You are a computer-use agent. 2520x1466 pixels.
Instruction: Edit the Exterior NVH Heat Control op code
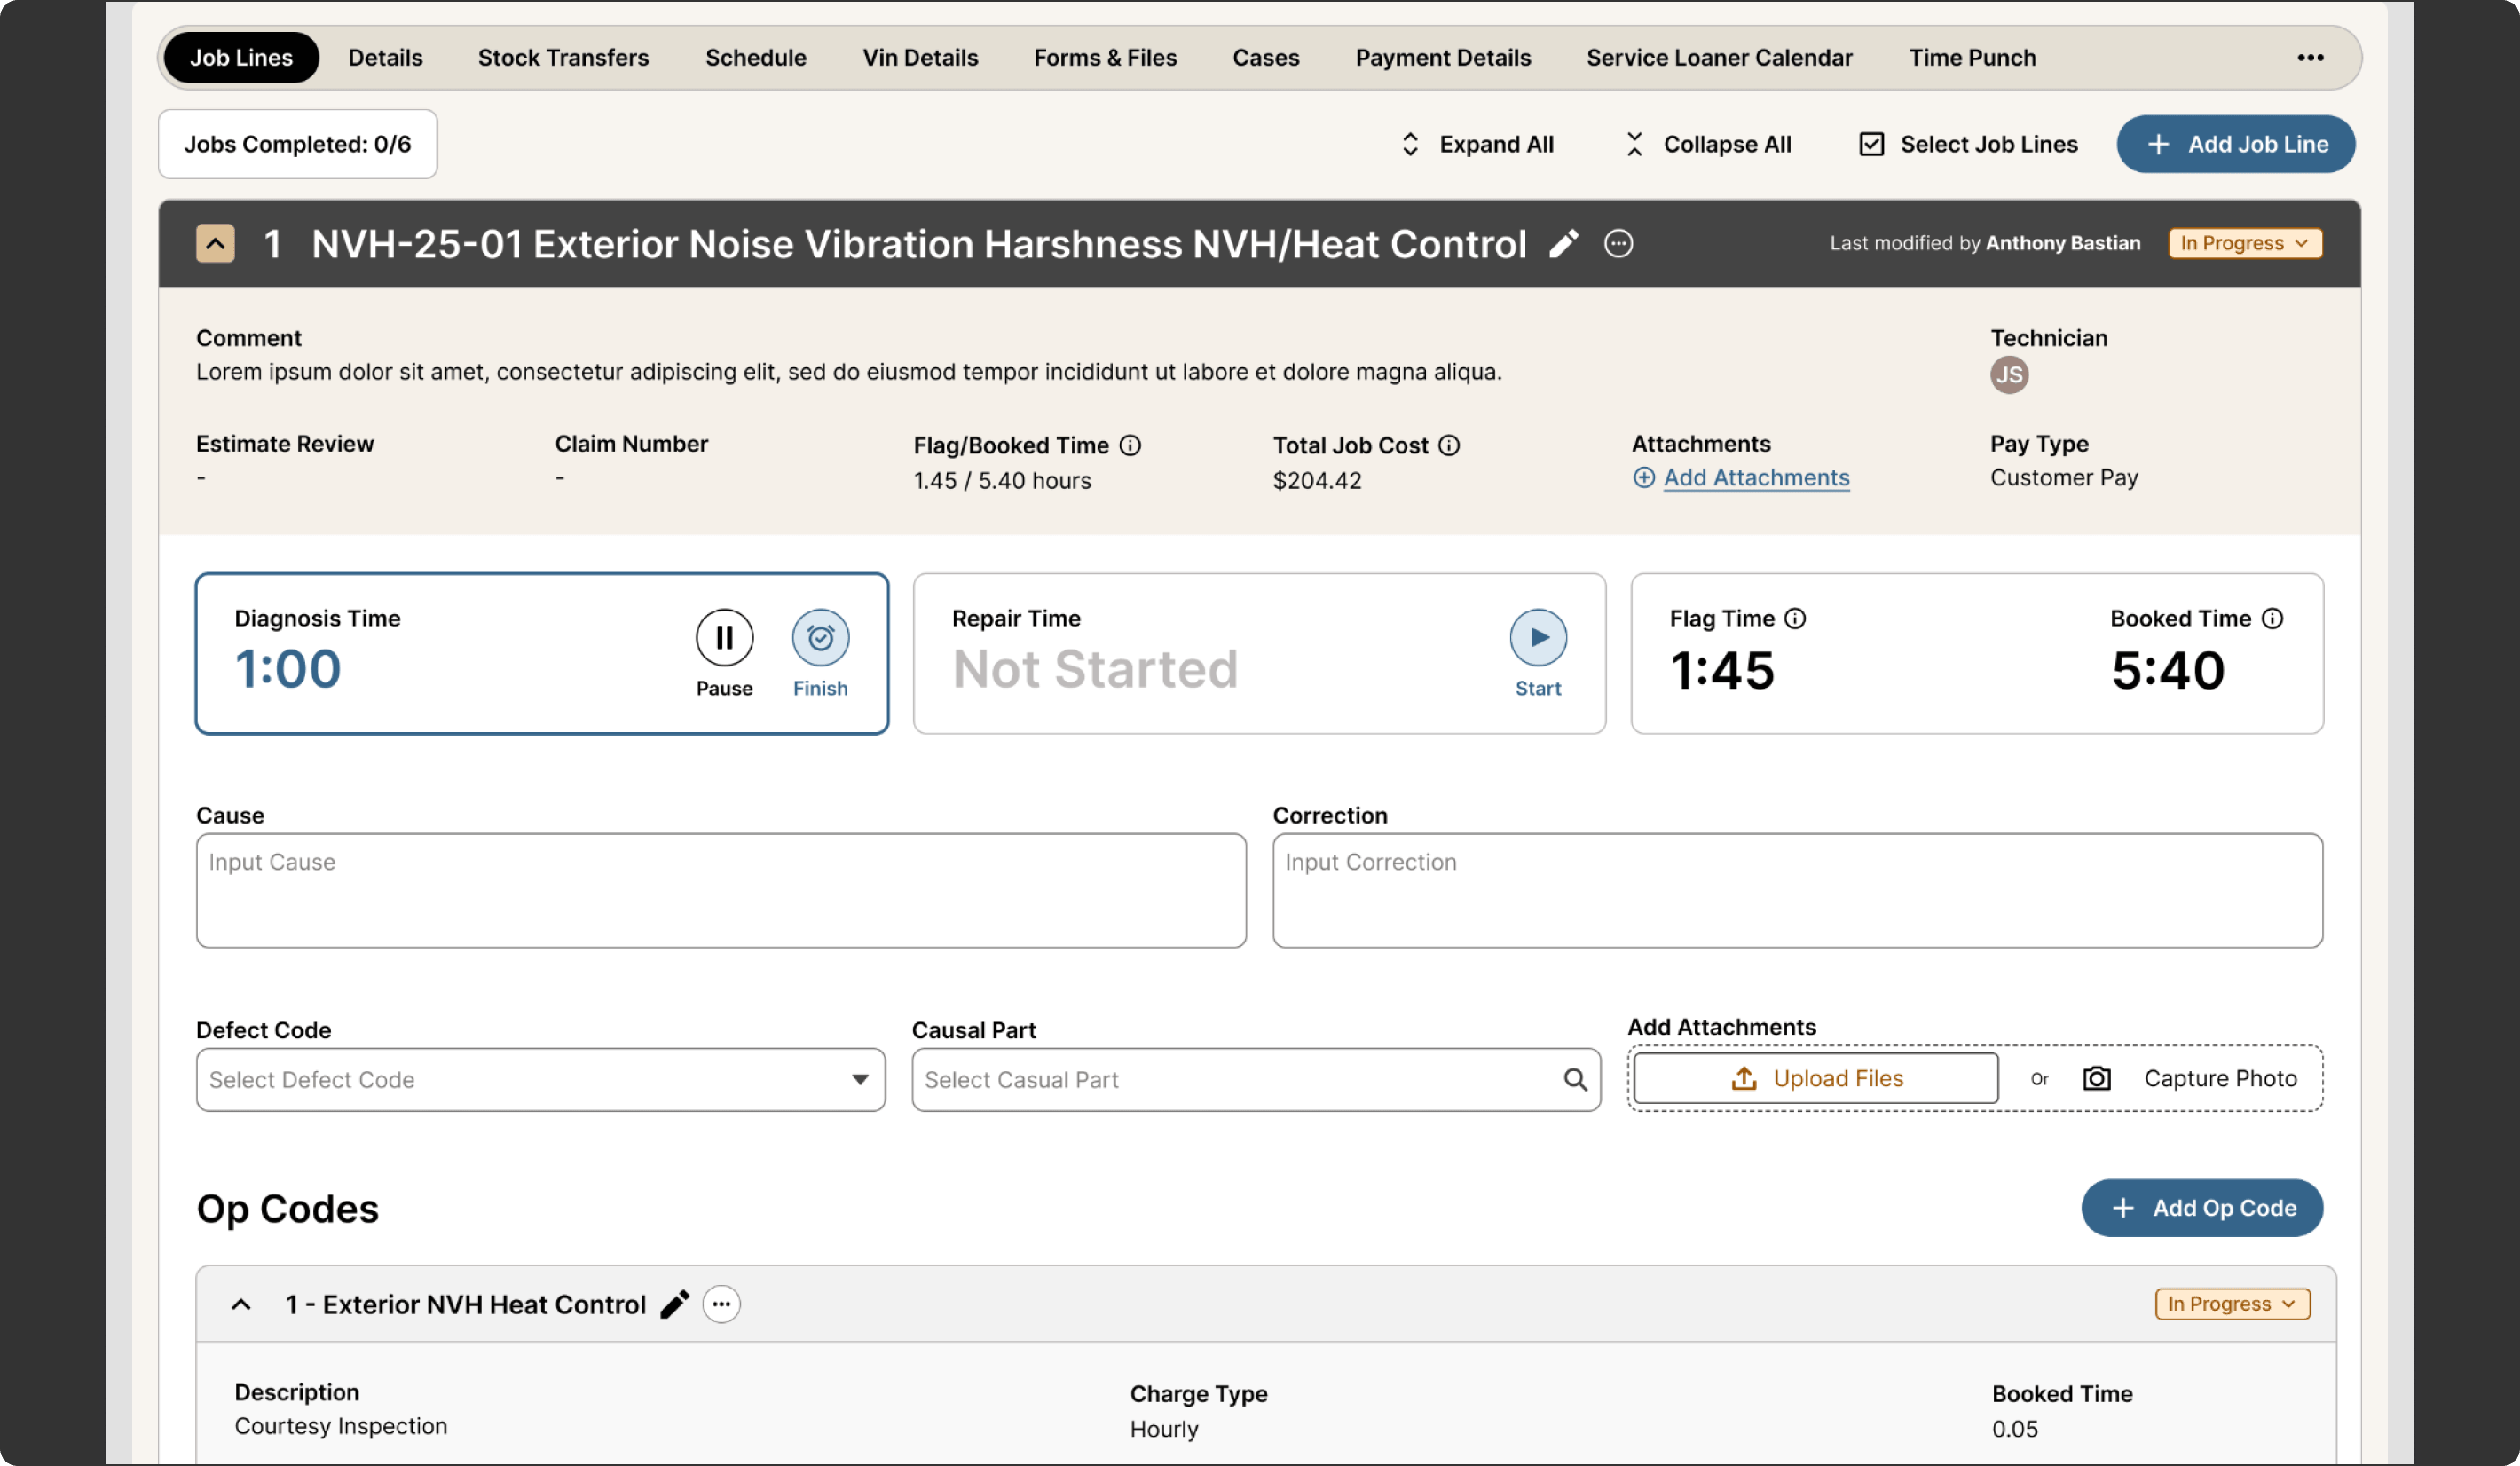[675, 1303]
